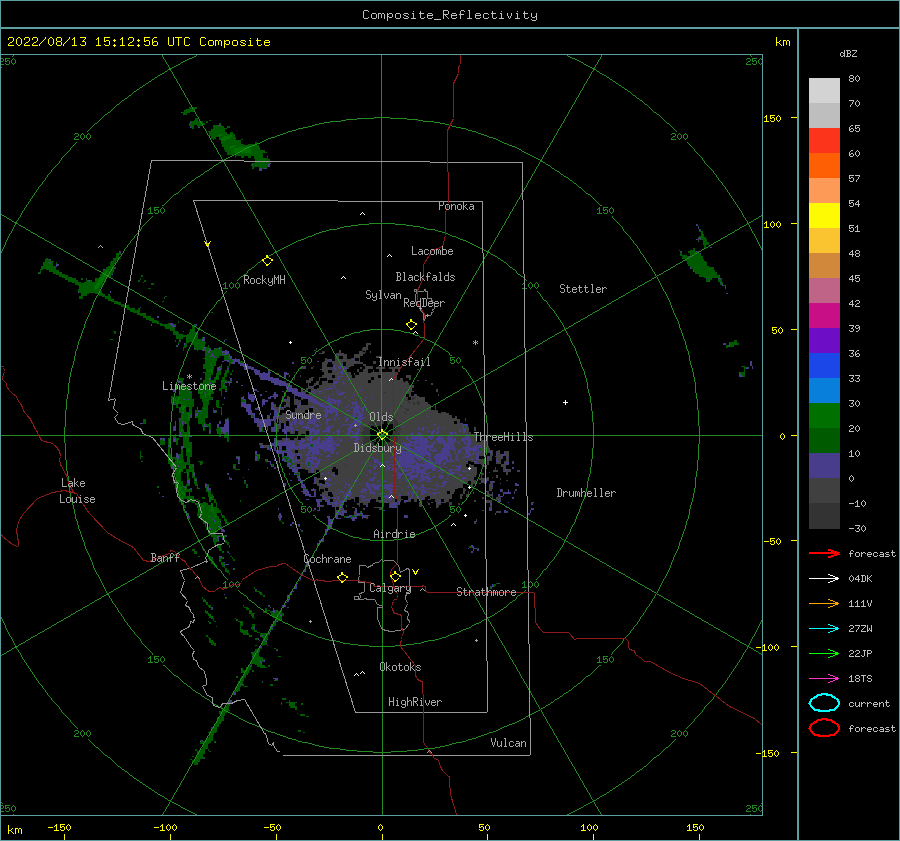The height and width of the screenshot is (841, 900).
Task: Pick the lightest gray 70–80 dBZ swatch
Action: click(824, 91)
